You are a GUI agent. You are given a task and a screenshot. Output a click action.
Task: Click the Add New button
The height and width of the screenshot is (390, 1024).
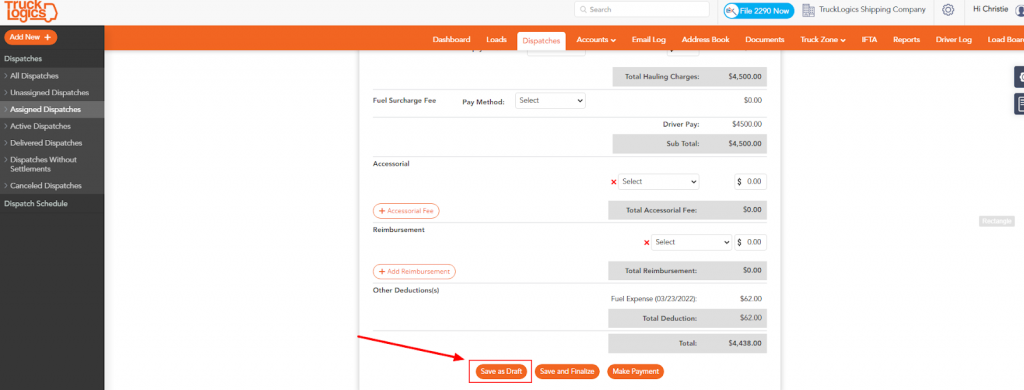(31, 37)
